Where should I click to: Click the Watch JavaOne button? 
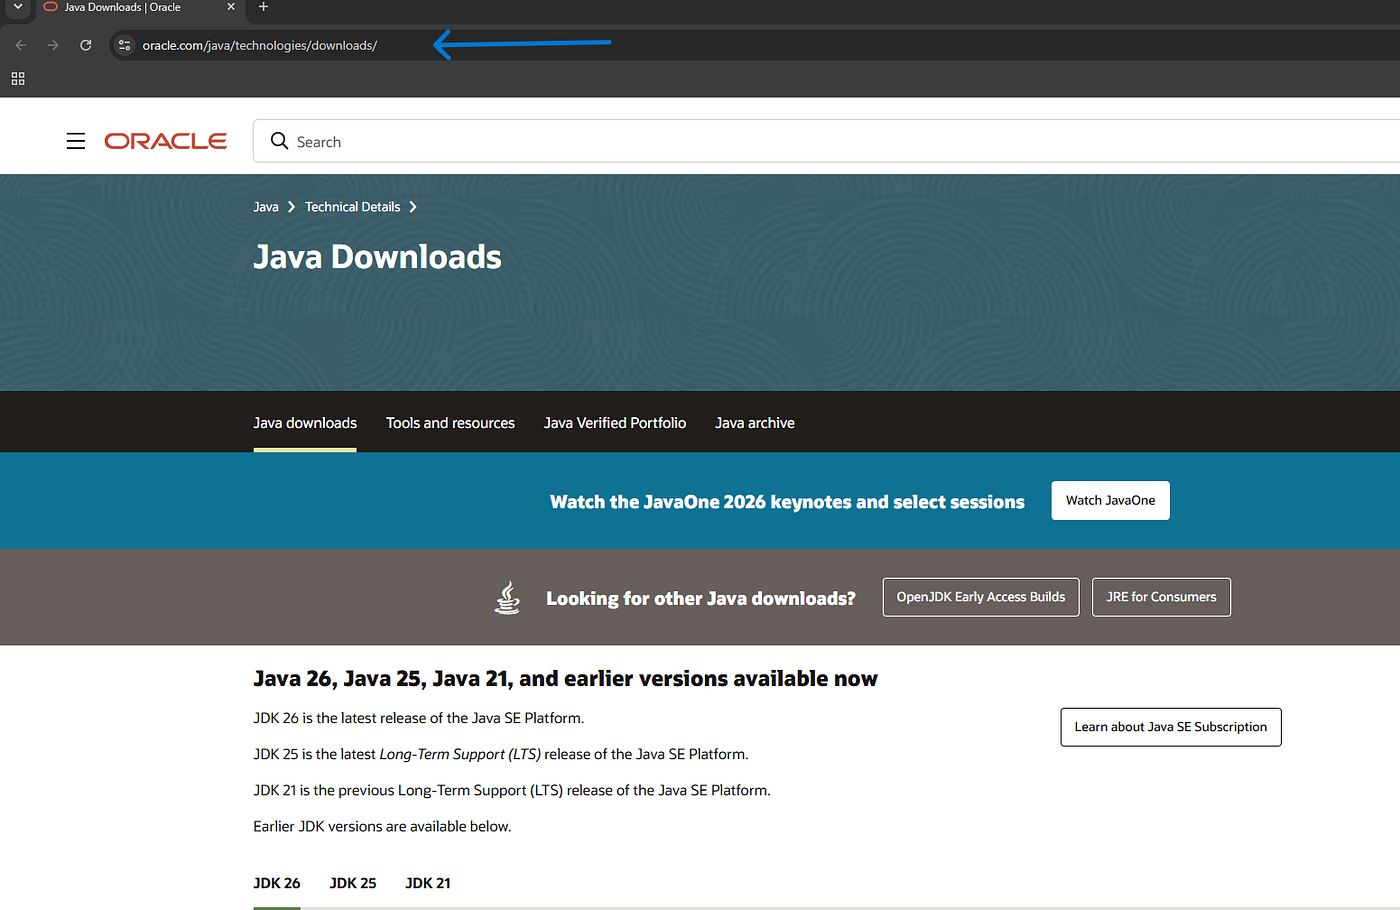point(1110,500)
